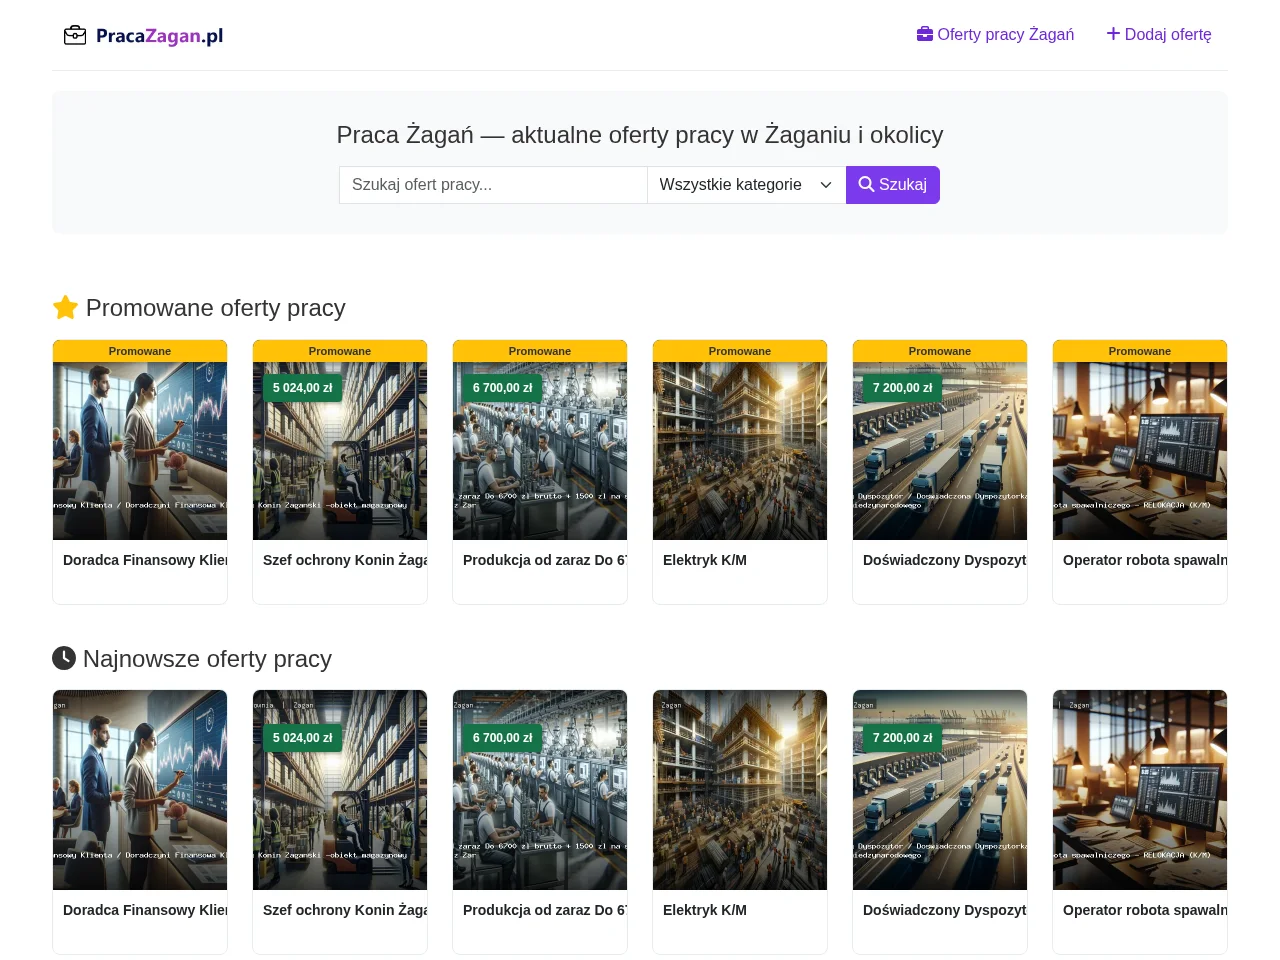The image size is (1280, 960).
Task: Open newest Produkcja od zaraz image
Action: coord(540,790)
